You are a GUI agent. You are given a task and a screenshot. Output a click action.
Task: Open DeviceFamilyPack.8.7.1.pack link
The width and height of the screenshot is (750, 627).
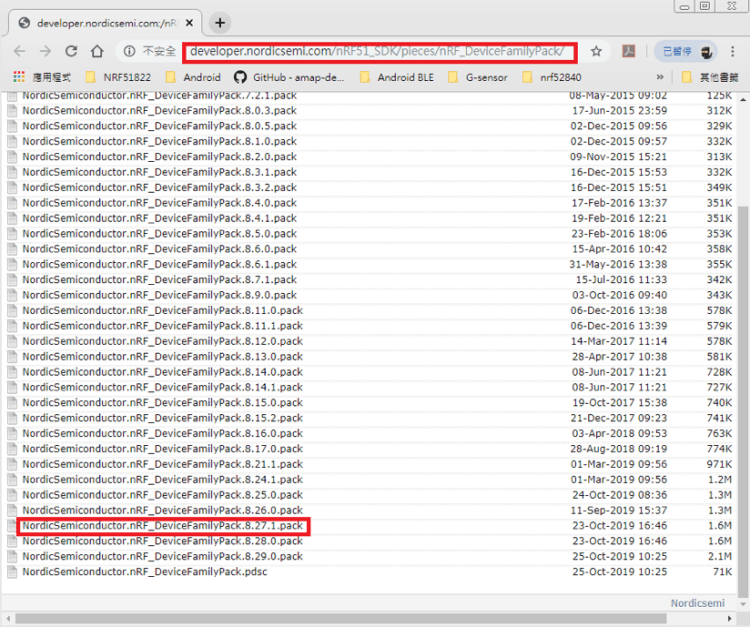[159, 279]
